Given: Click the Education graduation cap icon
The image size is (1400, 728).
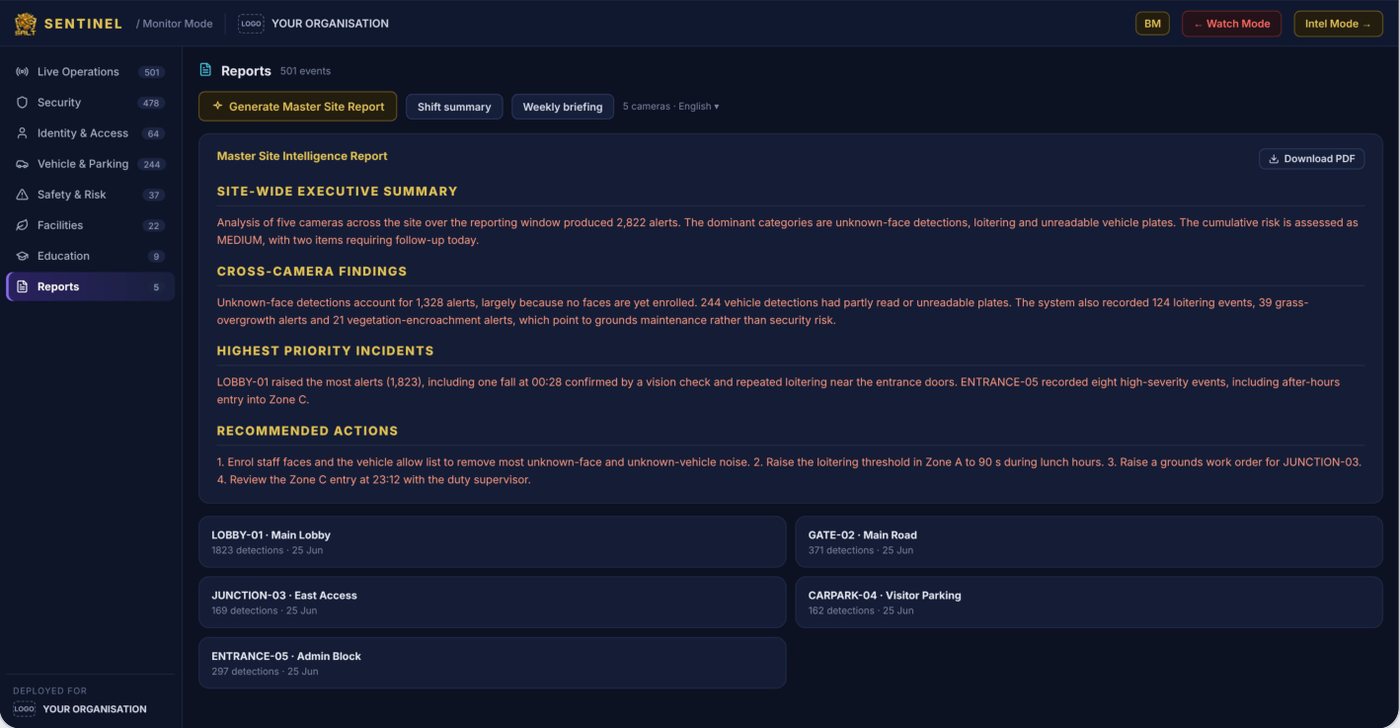Looking at the screenshot, I should pyautogui.click(x=22, y=256).
